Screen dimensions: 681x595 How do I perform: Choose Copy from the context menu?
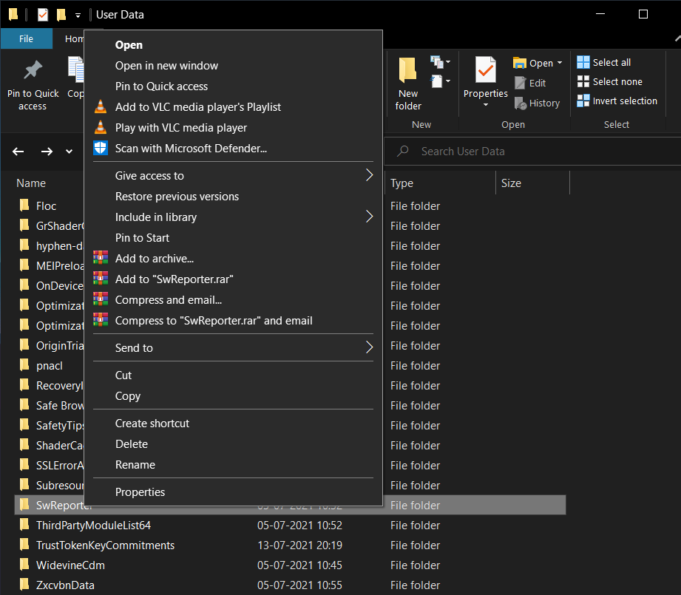[128, 396]
